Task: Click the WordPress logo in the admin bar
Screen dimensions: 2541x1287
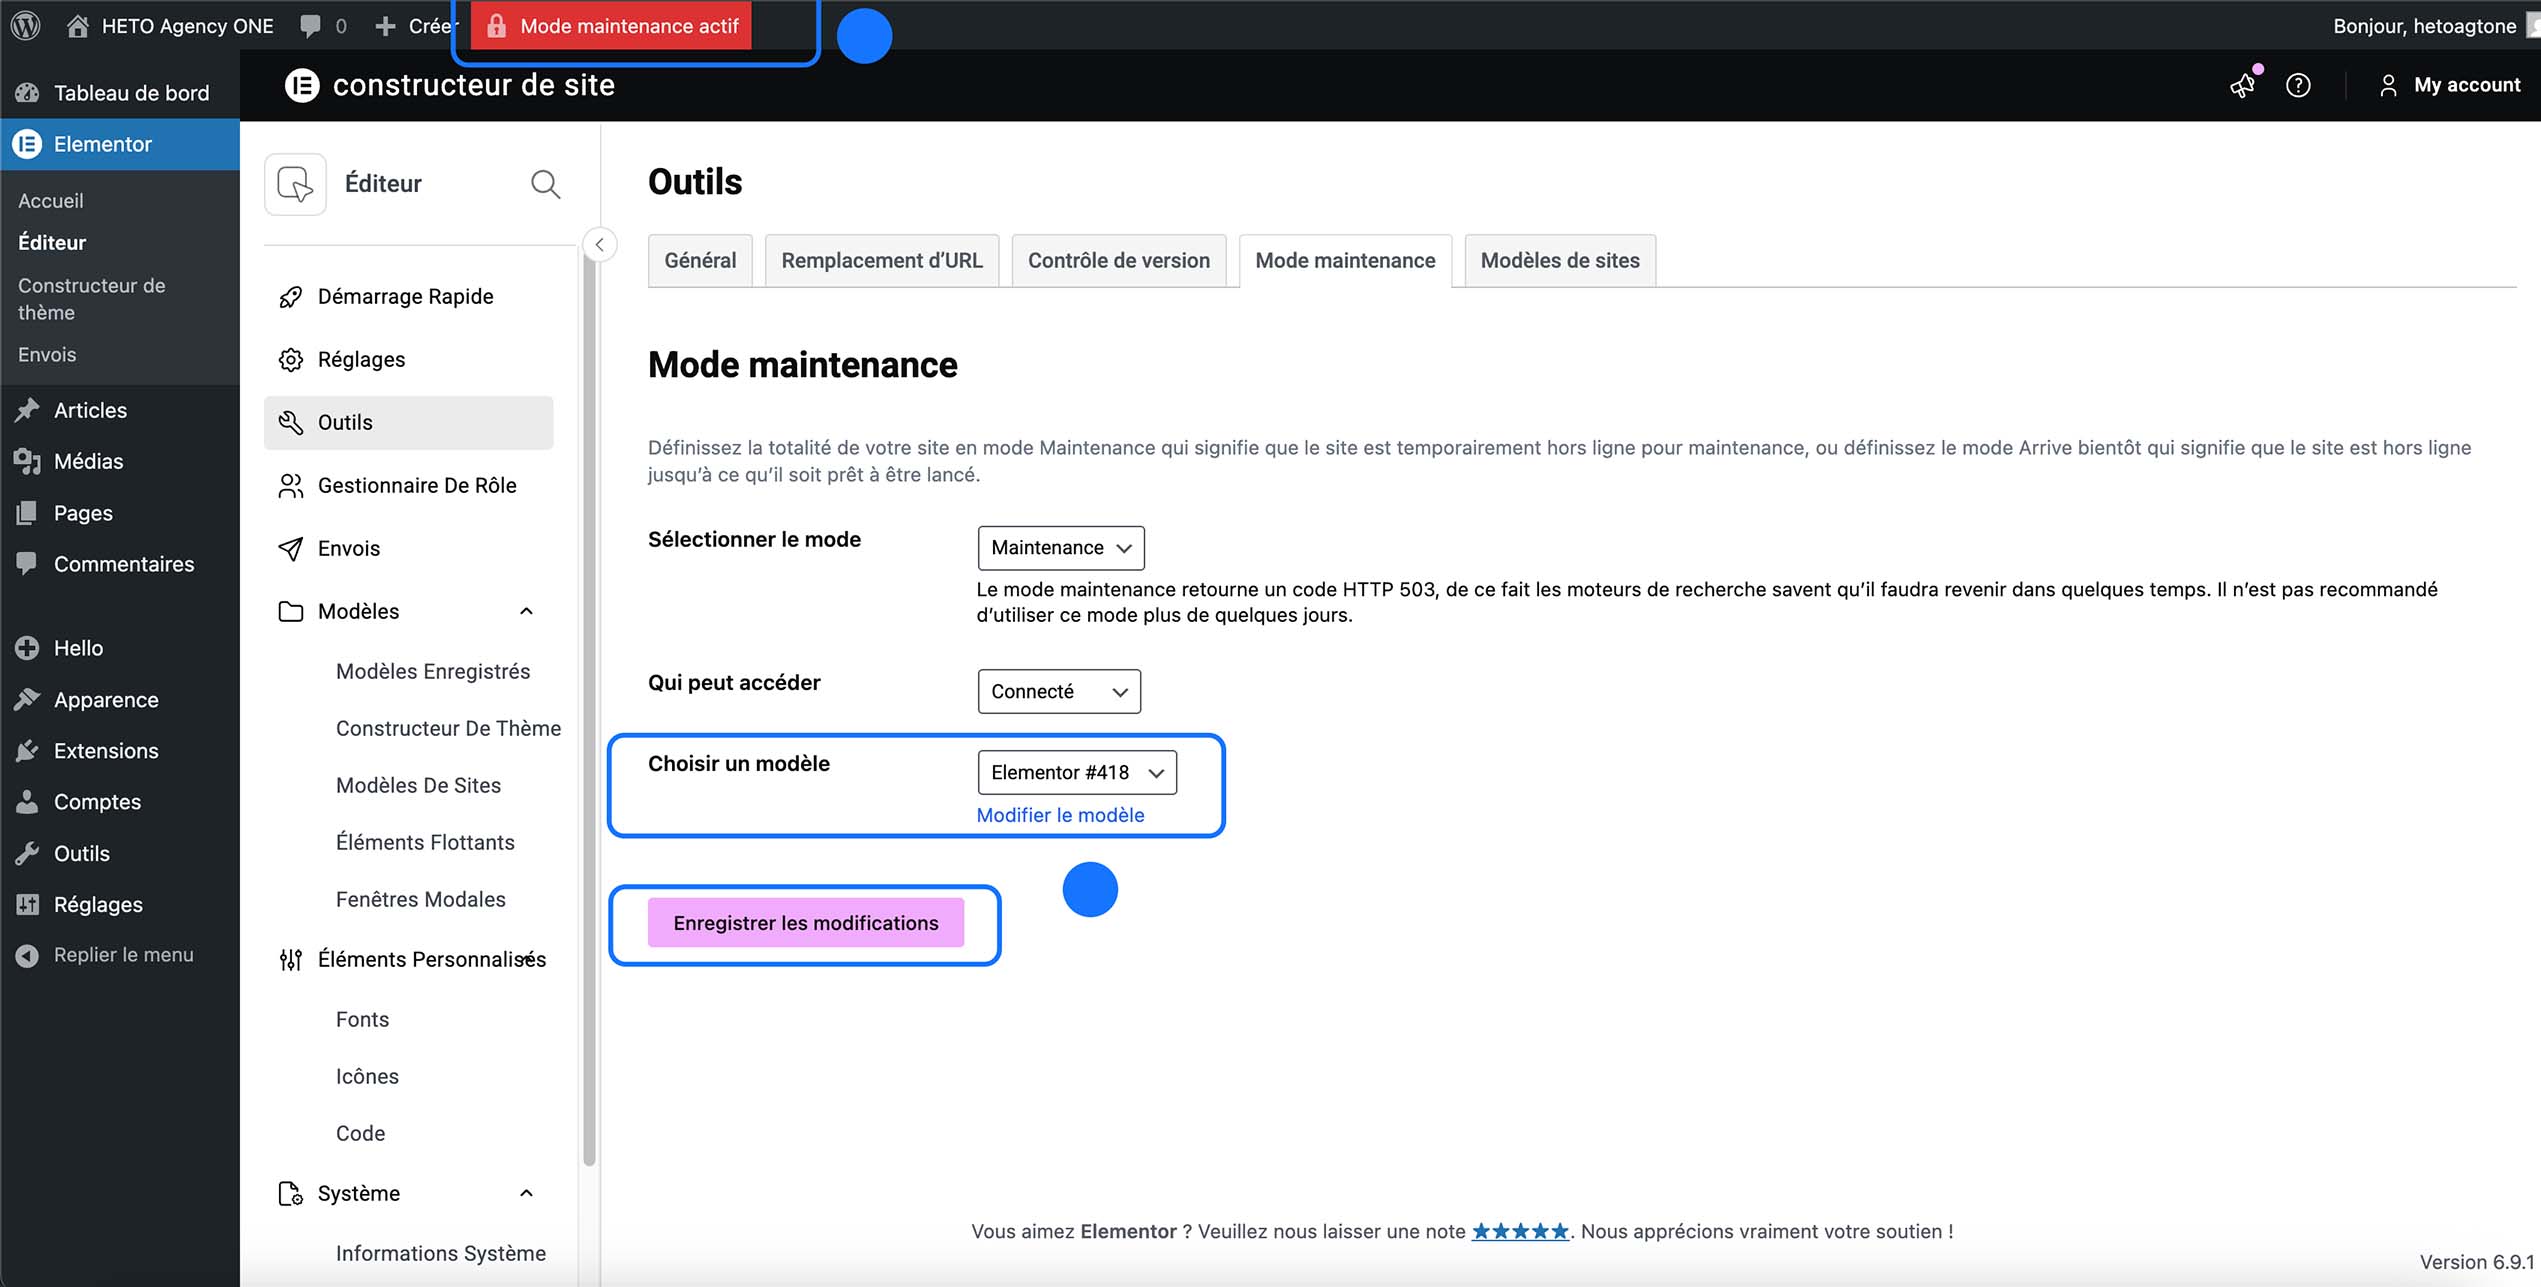Action: pyautogui.click(x=25, y=25)
